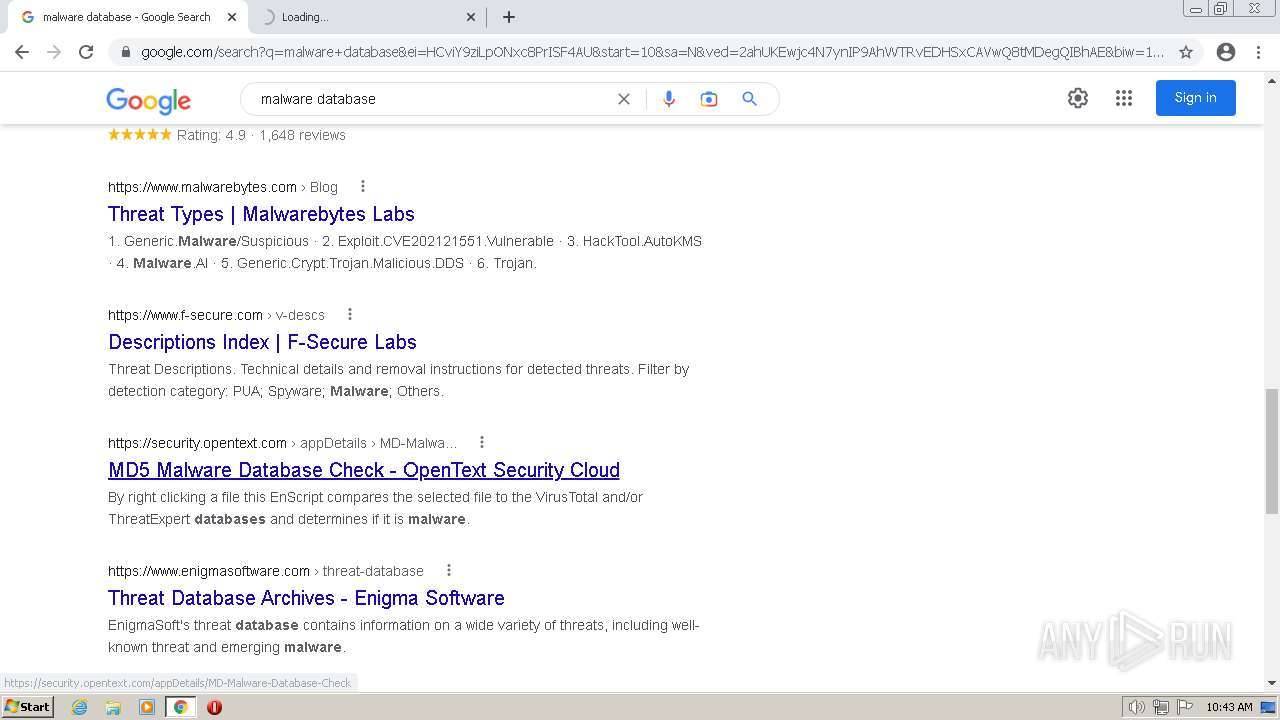Close the malware database tab

(x=232, y=17)
